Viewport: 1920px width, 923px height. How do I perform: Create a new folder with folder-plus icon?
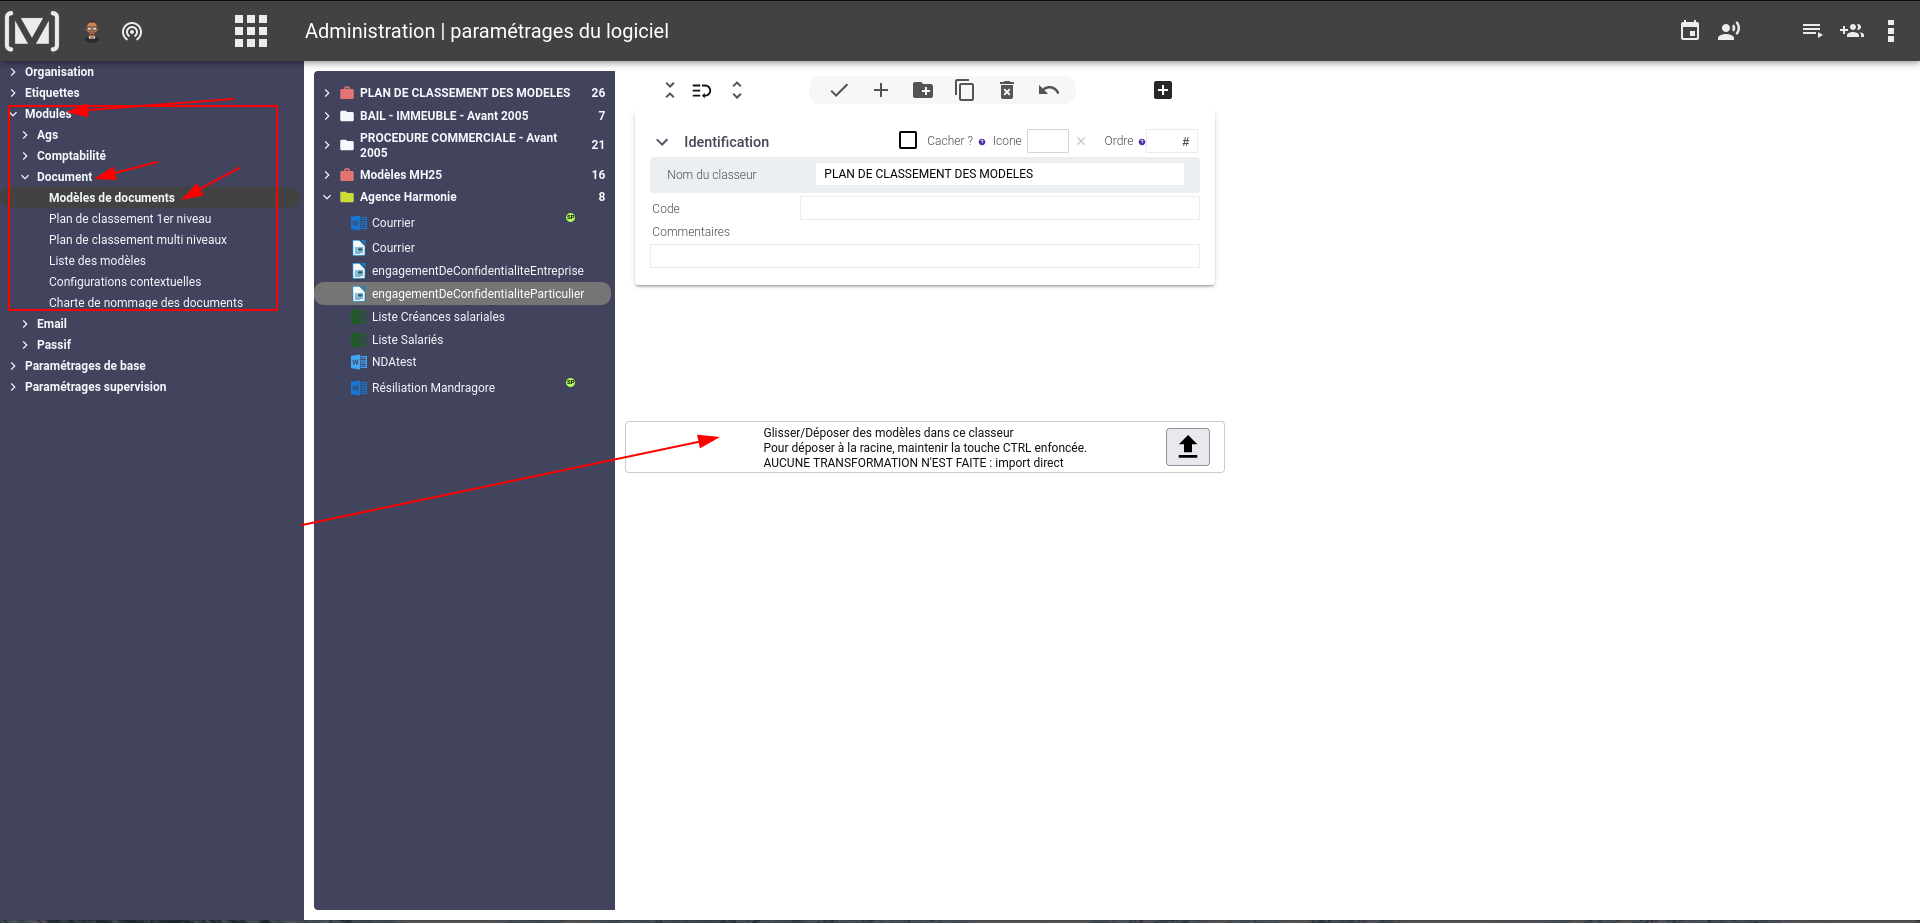point(923,90)
